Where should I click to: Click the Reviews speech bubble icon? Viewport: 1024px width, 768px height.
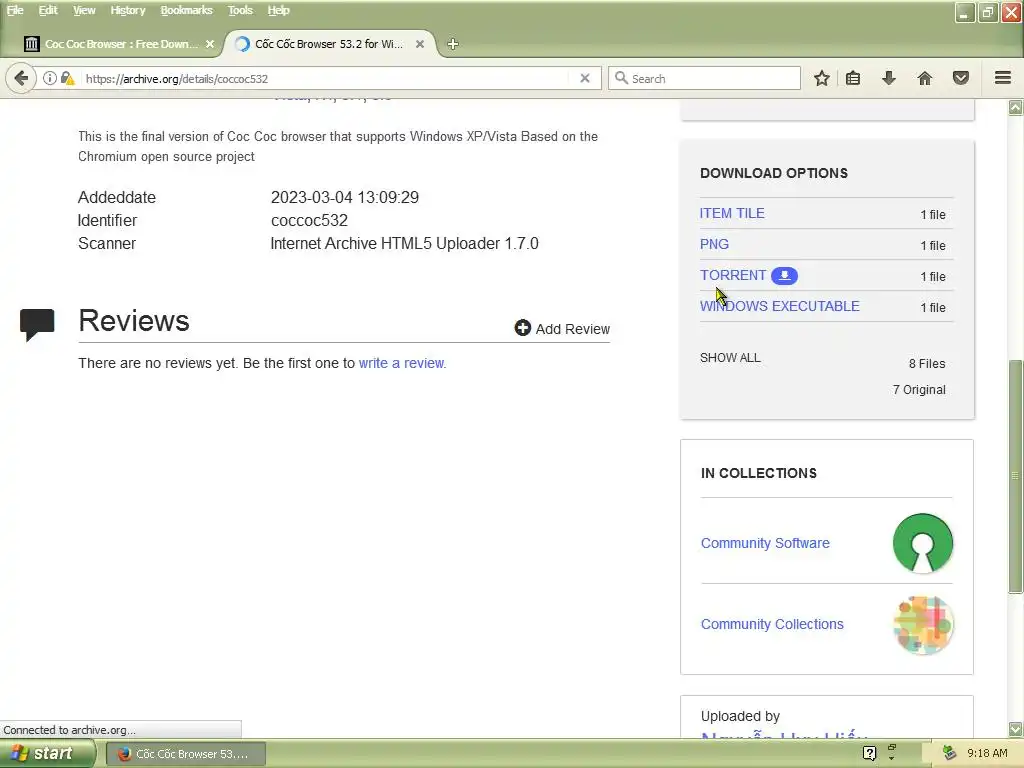[37, 324]
